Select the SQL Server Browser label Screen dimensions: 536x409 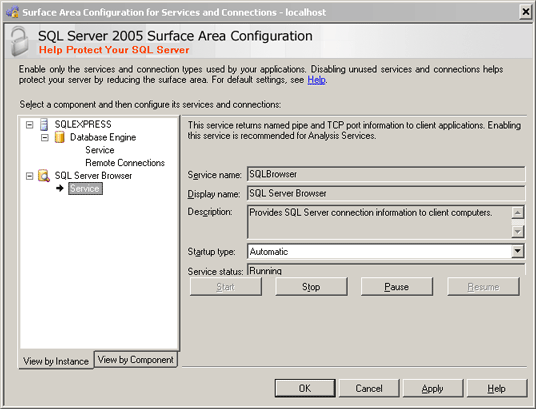[x=93, y=175]
